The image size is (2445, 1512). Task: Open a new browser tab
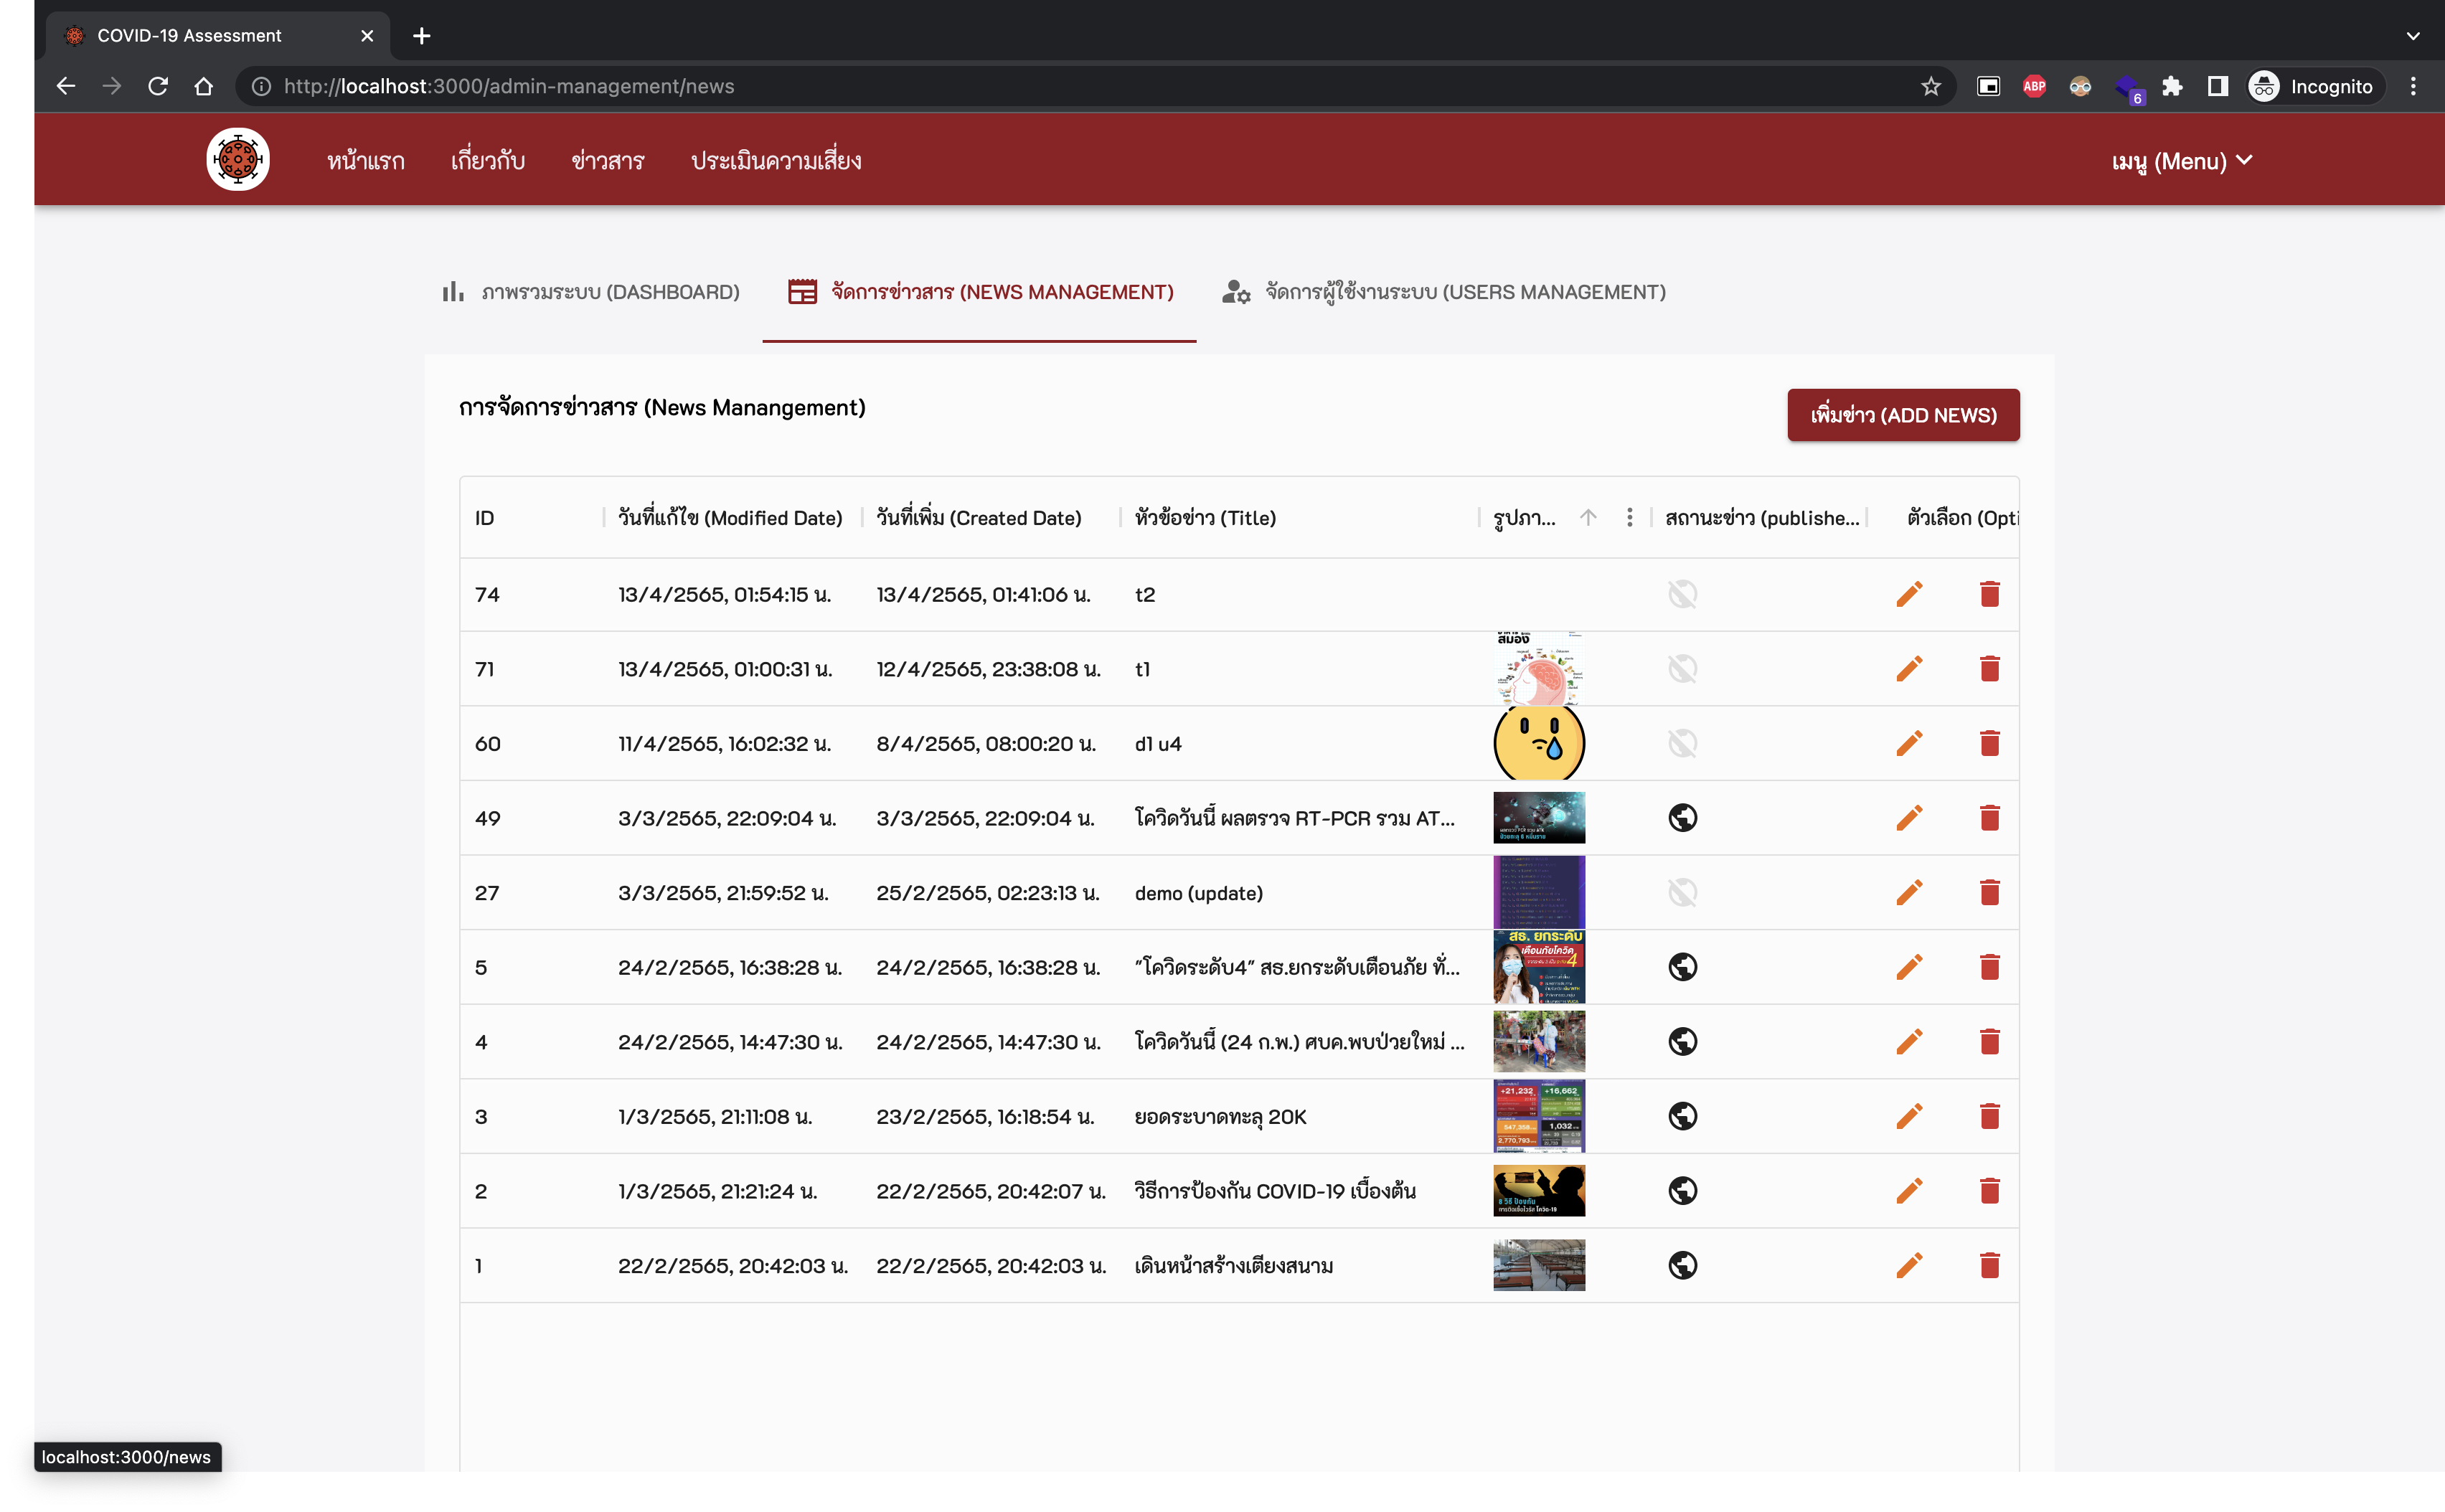click(x=421, y=36)
